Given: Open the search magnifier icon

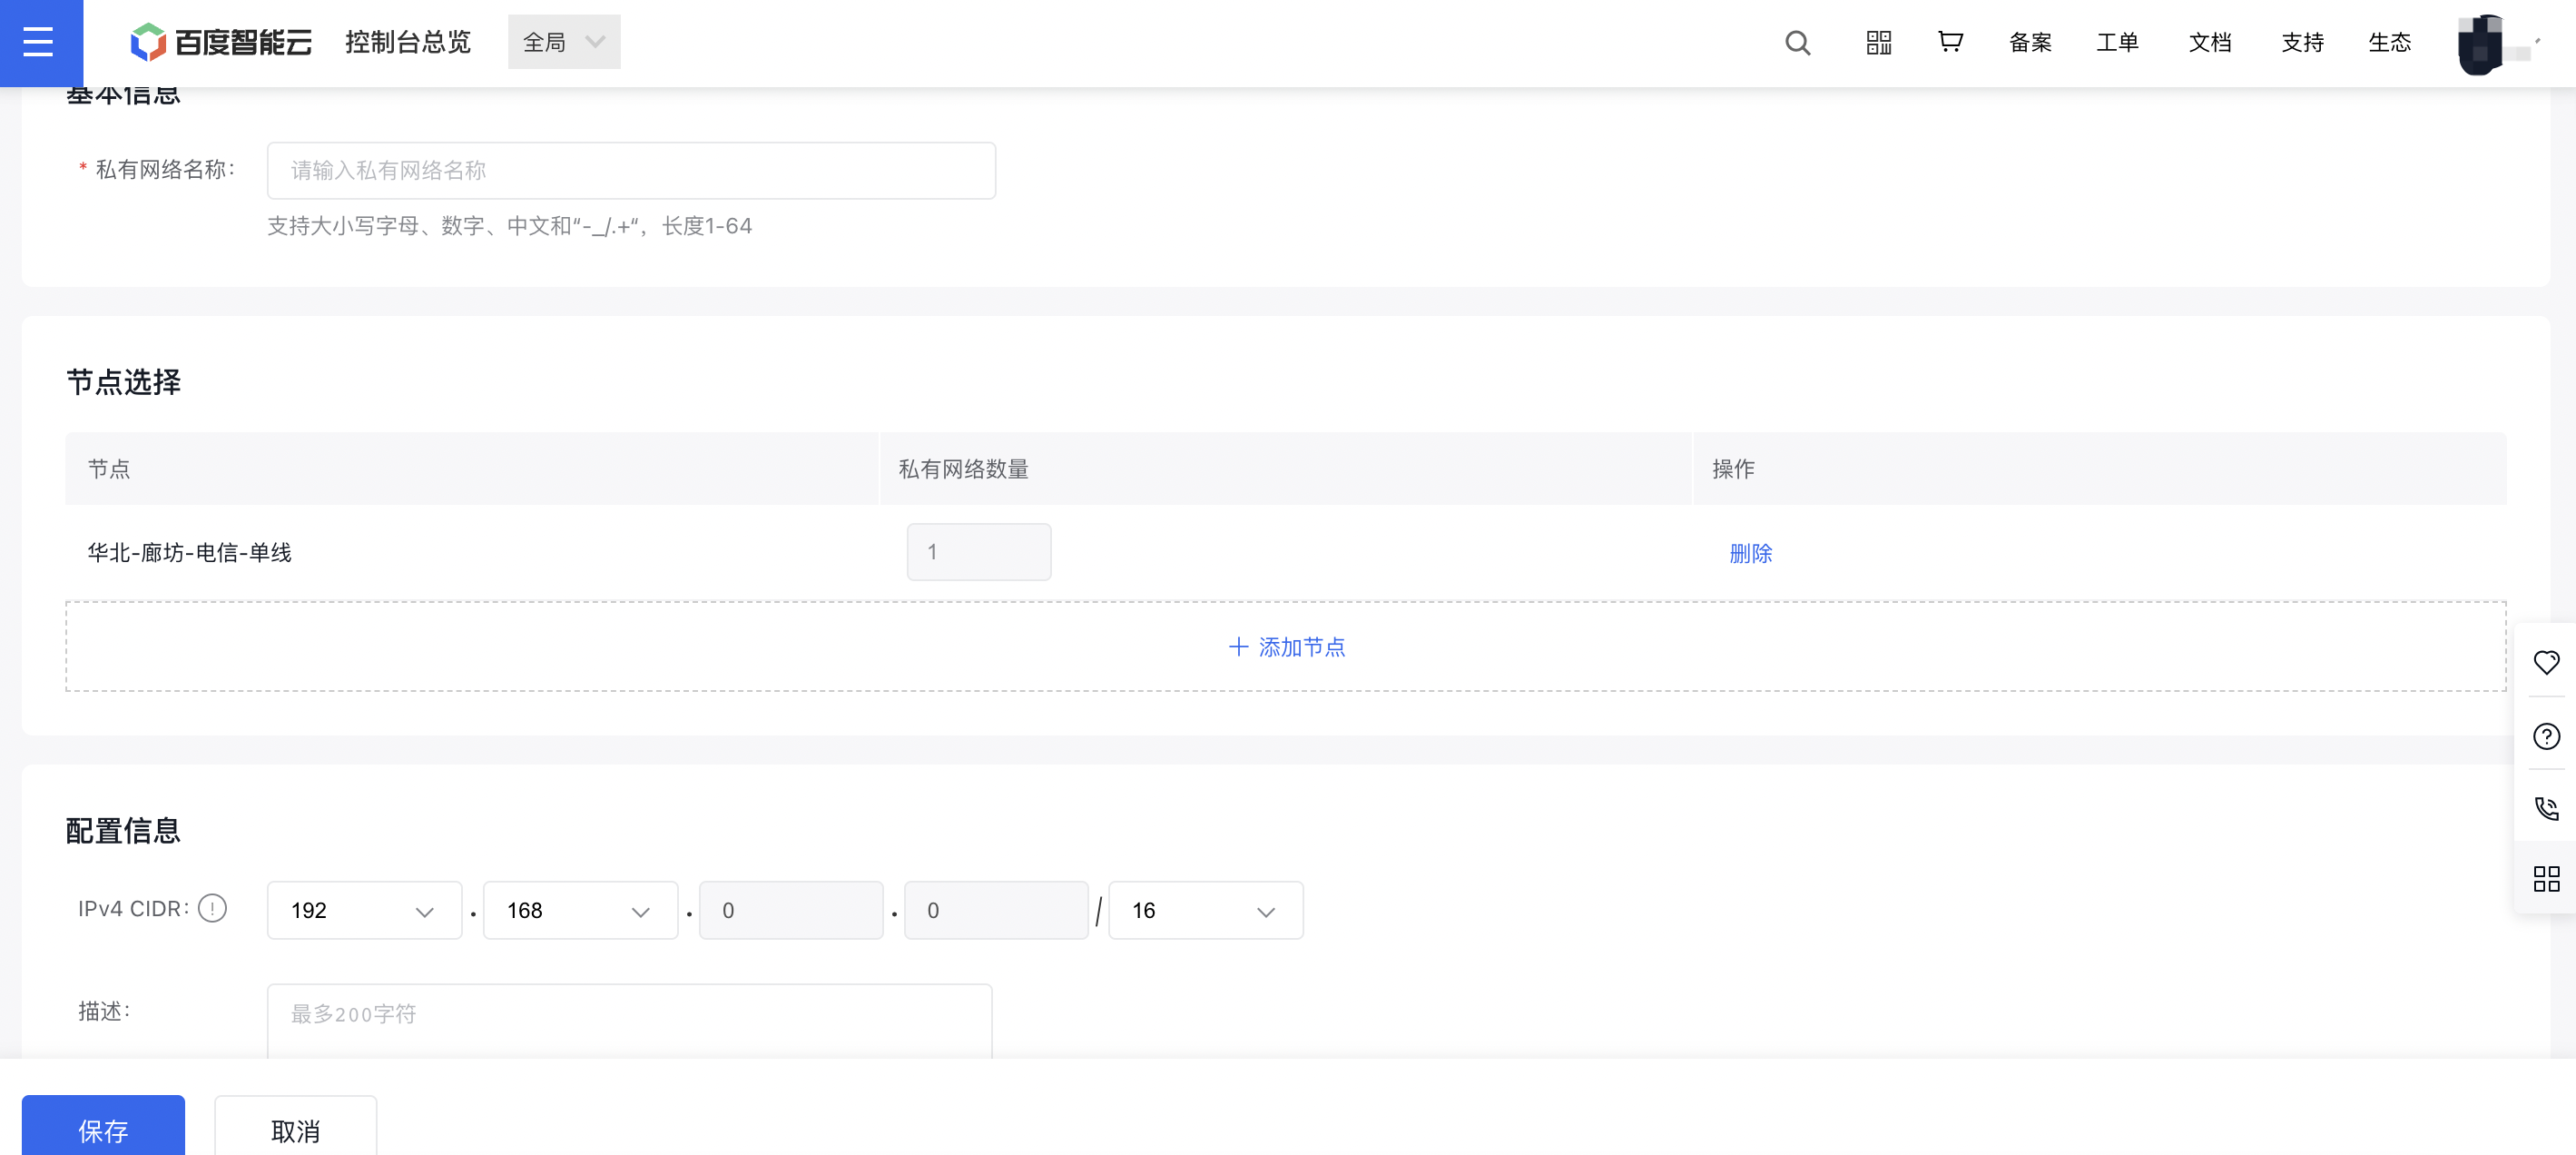Looking at the screenshot, I should 1797,42.
